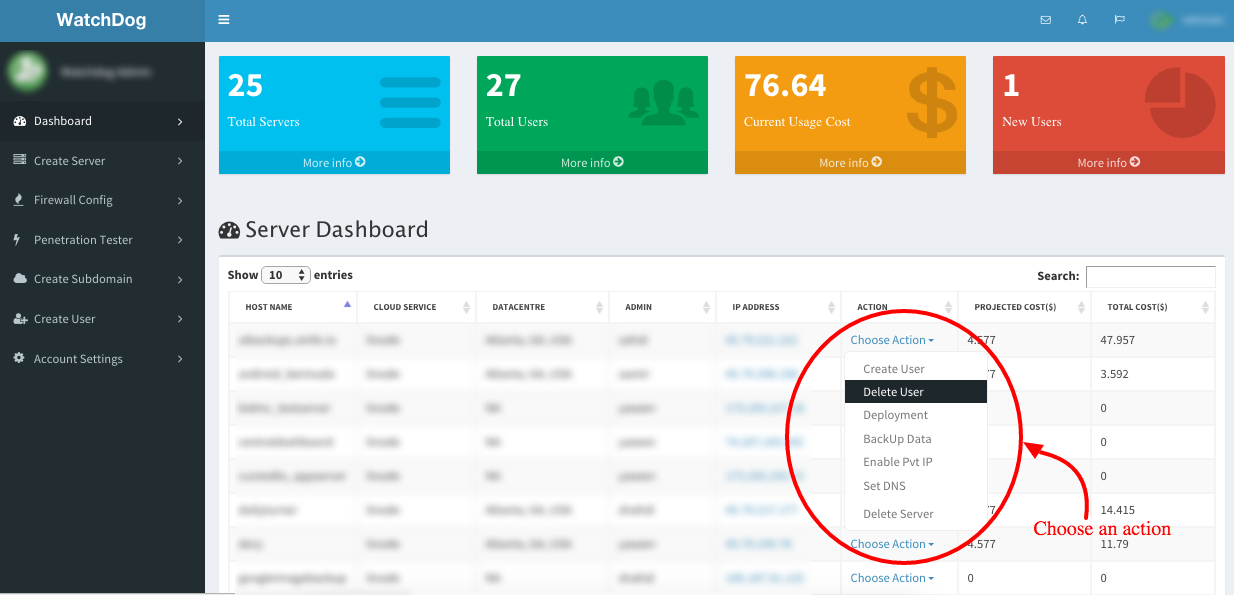
Task: Click the 11.79 total cost cell
Action: pyautogui.click(x=1153, y=544)
